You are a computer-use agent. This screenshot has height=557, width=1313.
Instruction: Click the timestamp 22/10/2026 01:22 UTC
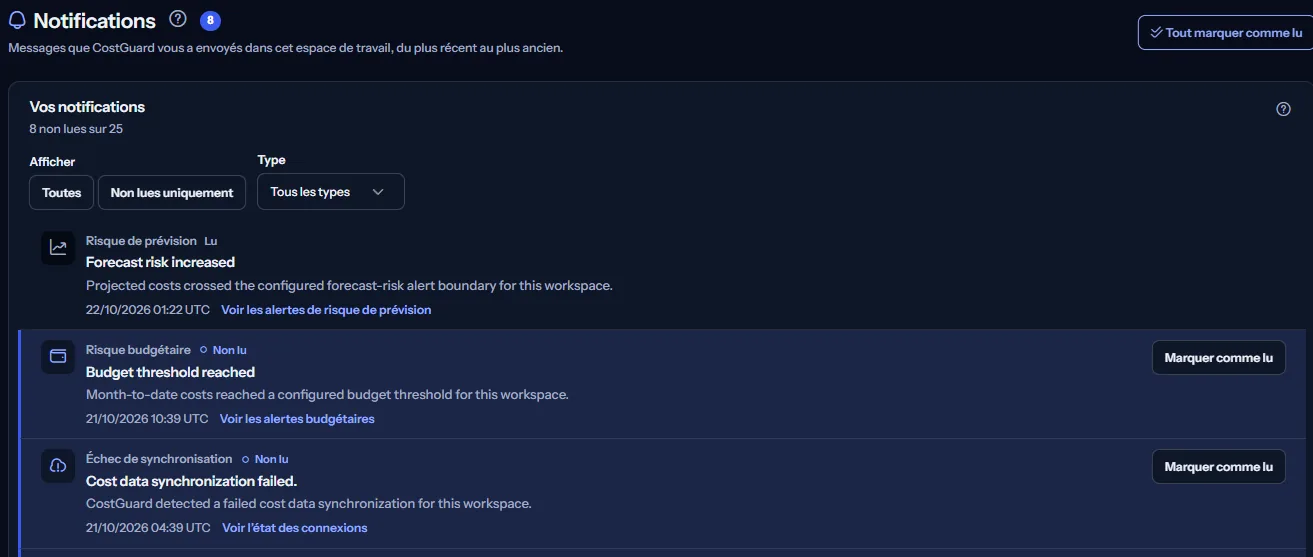[148, 310]
